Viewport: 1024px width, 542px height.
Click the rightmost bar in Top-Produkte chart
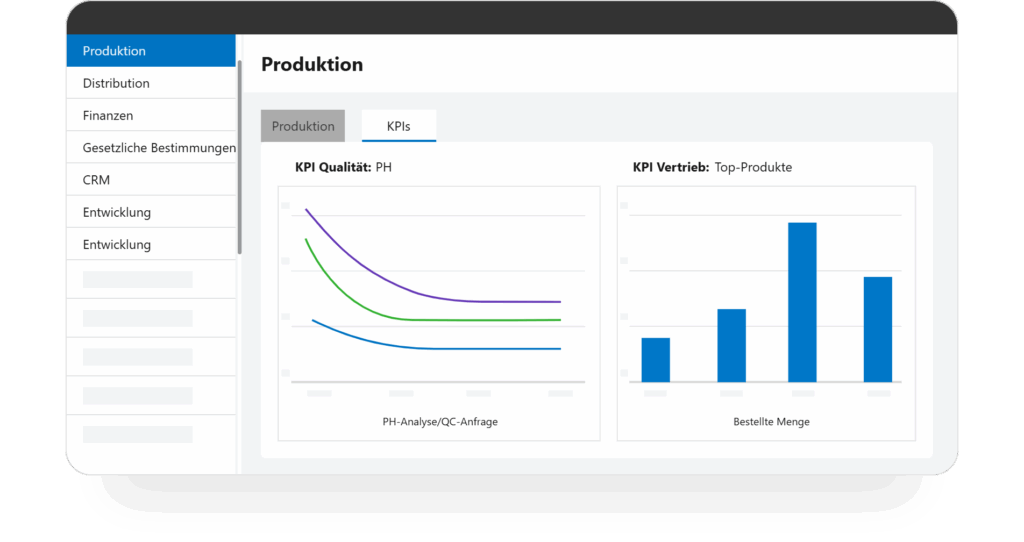click(877, 329)
